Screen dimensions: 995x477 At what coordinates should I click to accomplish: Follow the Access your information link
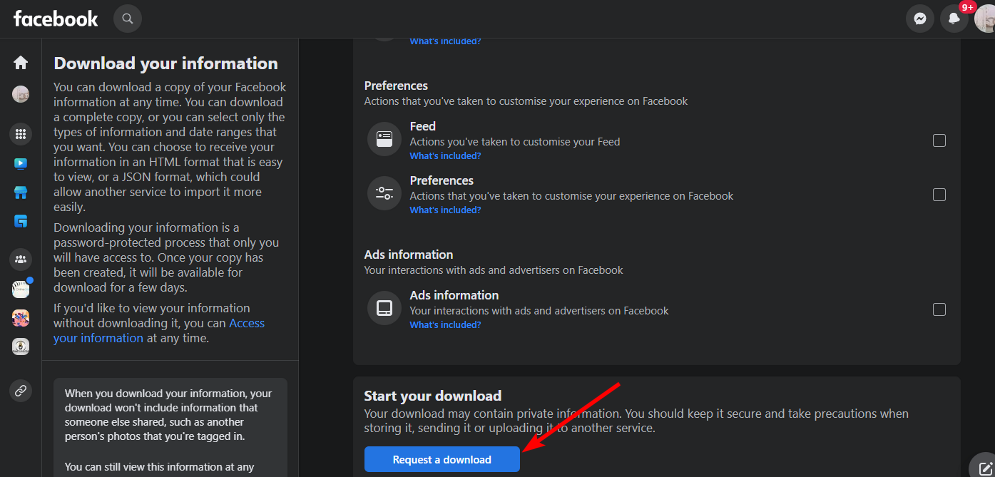point(159,330)
